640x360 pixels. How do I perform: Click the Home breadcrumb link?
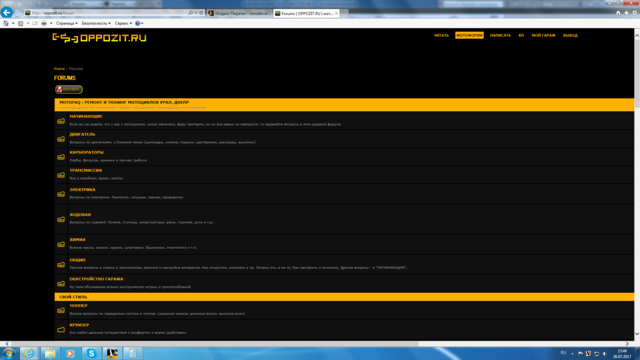pyautogui.click(x=59, y=69)
